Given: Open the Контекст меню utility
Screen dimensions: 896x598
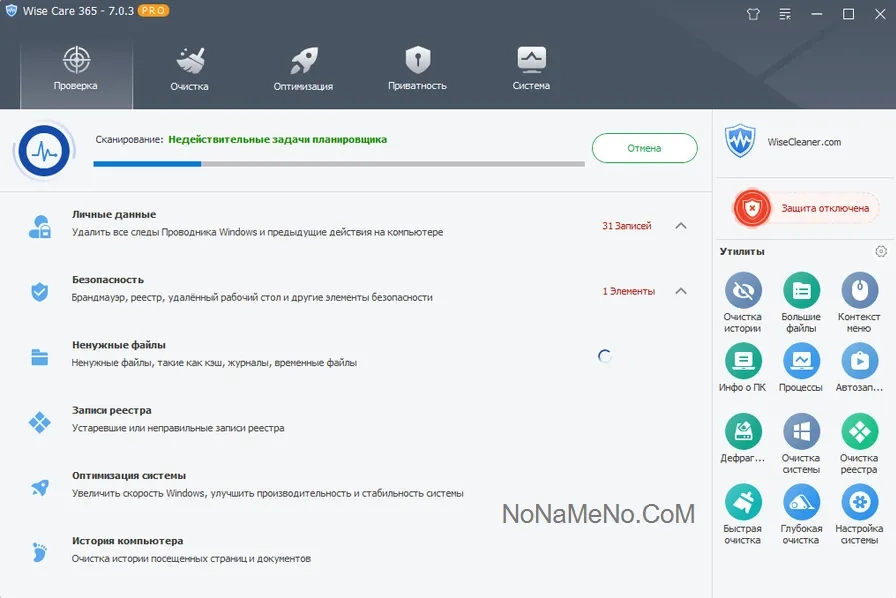Looking at the screenshot, I should coord(859,292).
